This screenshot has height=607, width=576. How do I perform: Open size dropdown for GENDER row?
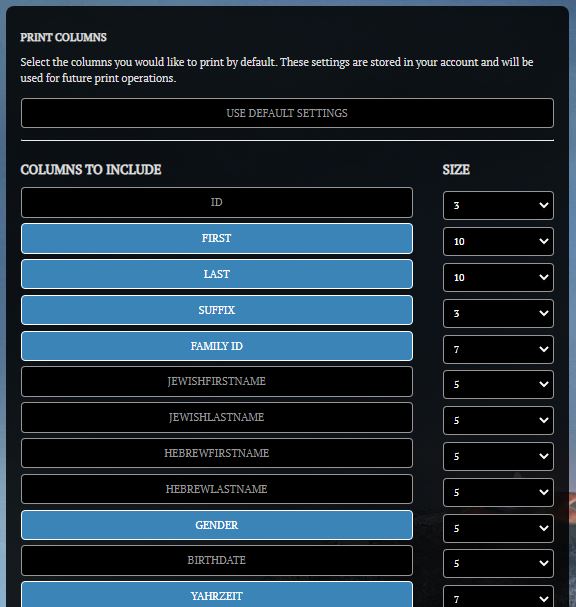click(x=498, y=528)
